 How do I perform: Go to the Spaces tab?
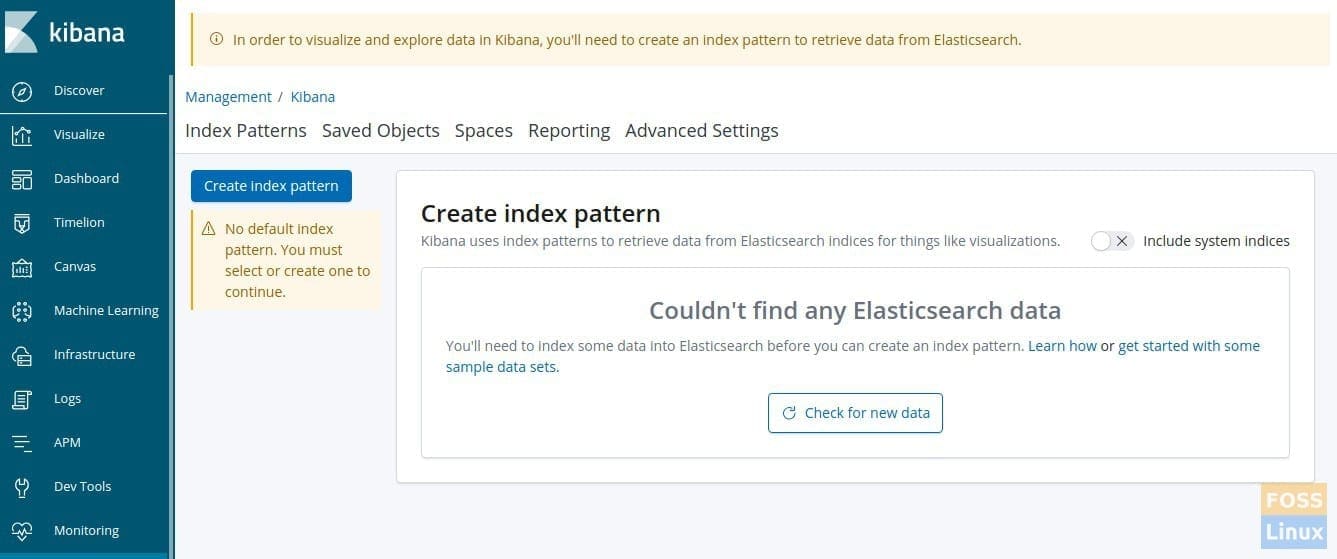[x=484, y=131]
